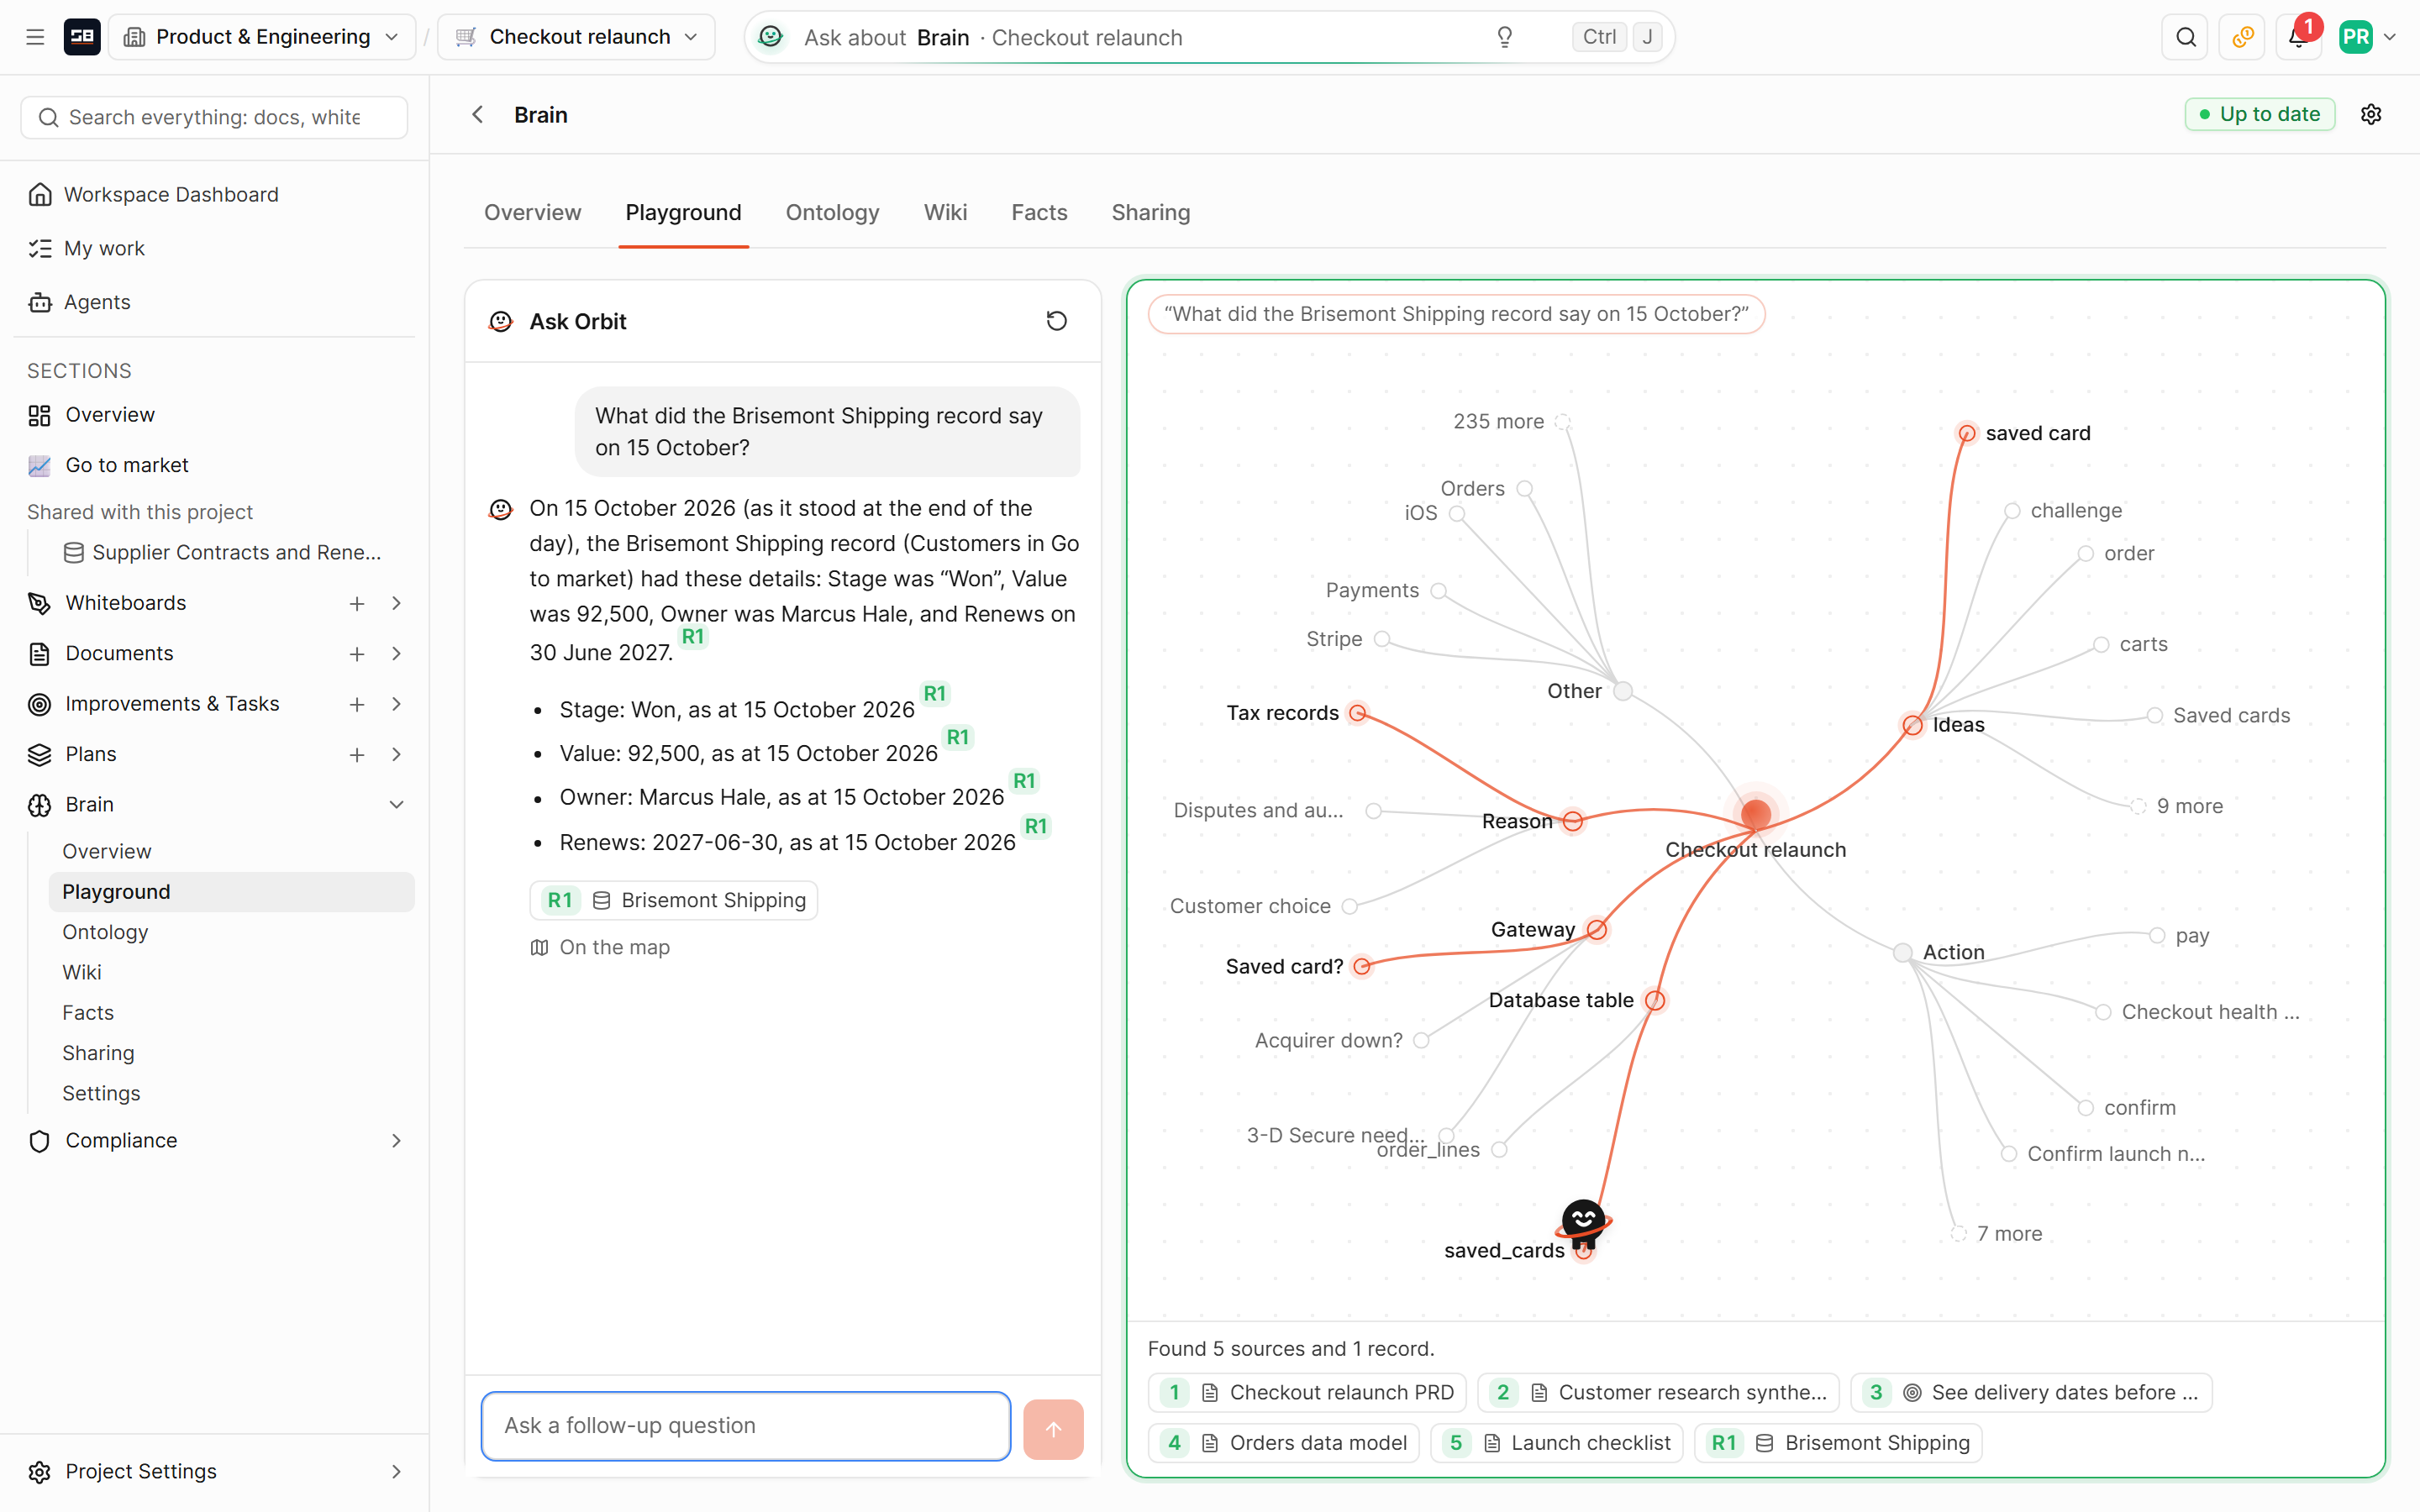Image resolution: width=2420 pixels, height=1512 pixels.
Task: Add new Improvements & Tasks item
Action: coord(357,704)
